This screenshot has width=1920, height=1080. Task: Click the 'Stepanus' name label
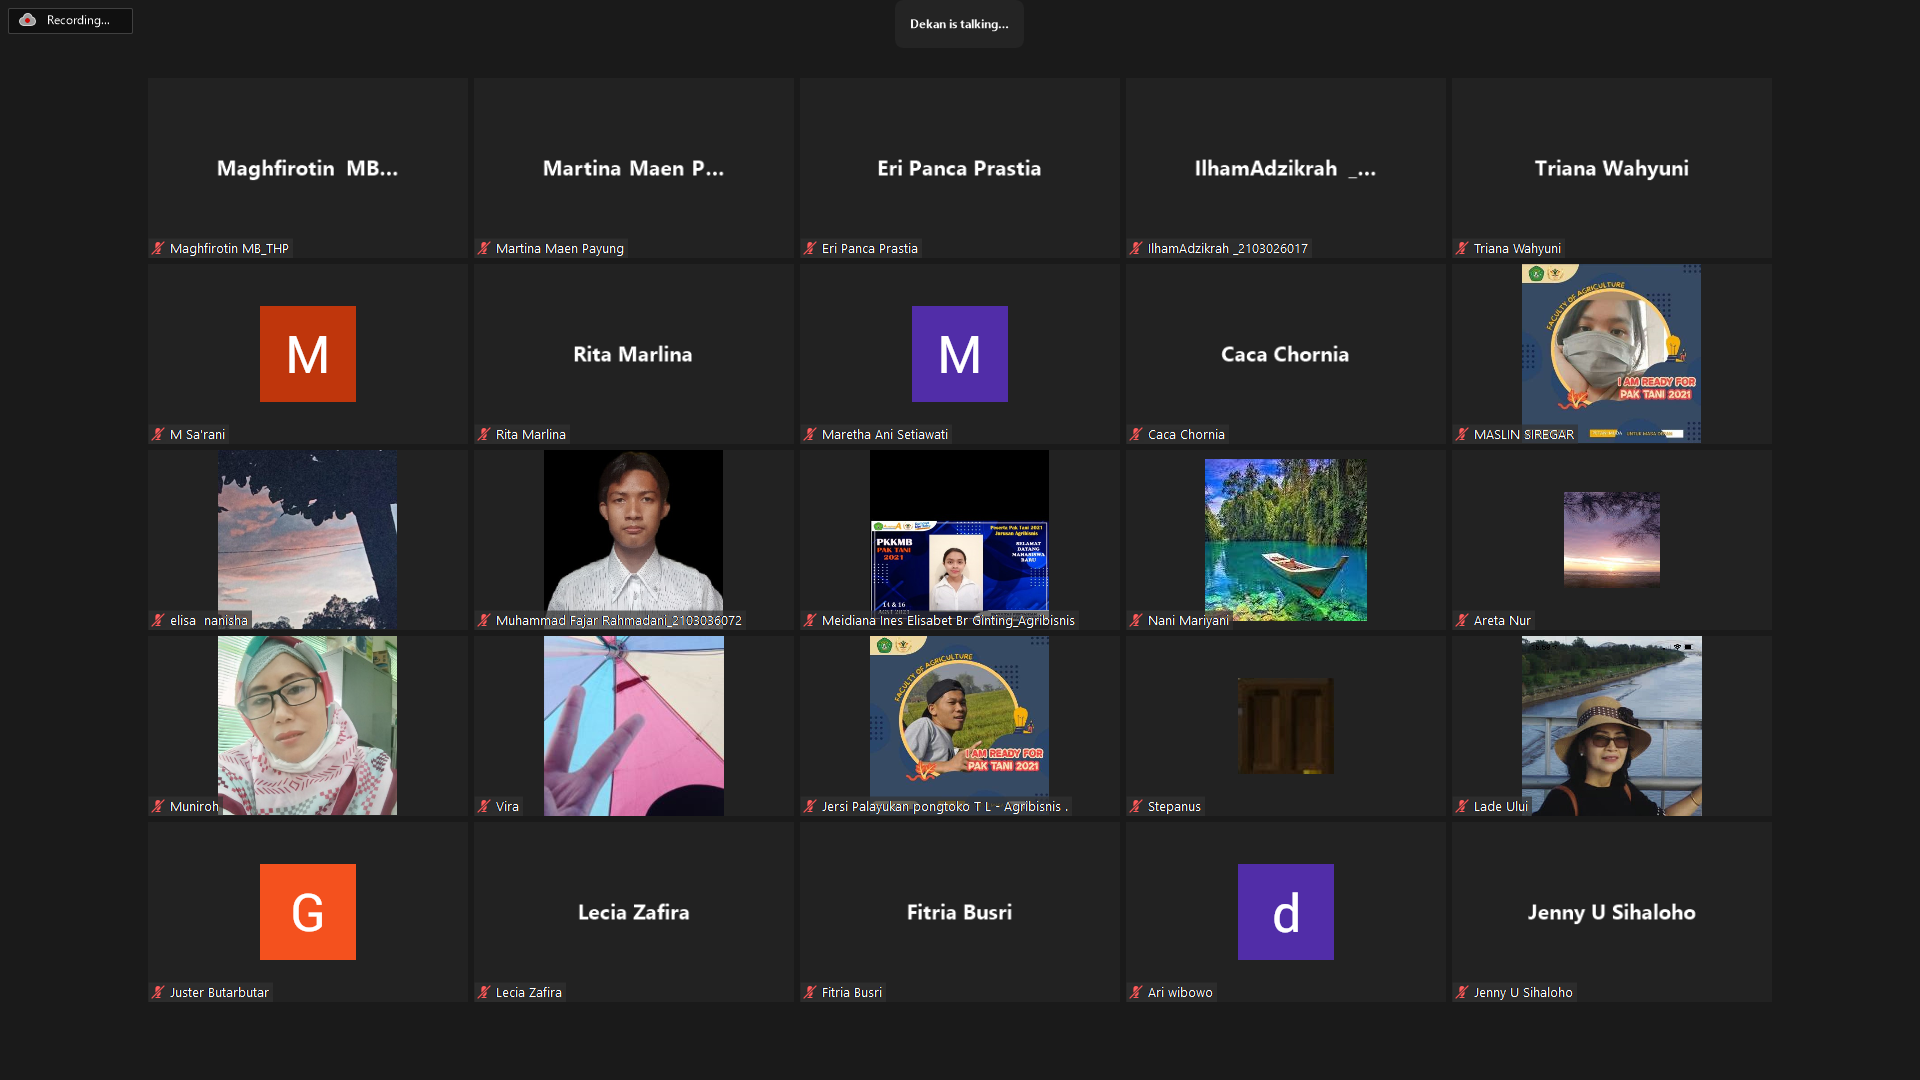coord(1174,806)
